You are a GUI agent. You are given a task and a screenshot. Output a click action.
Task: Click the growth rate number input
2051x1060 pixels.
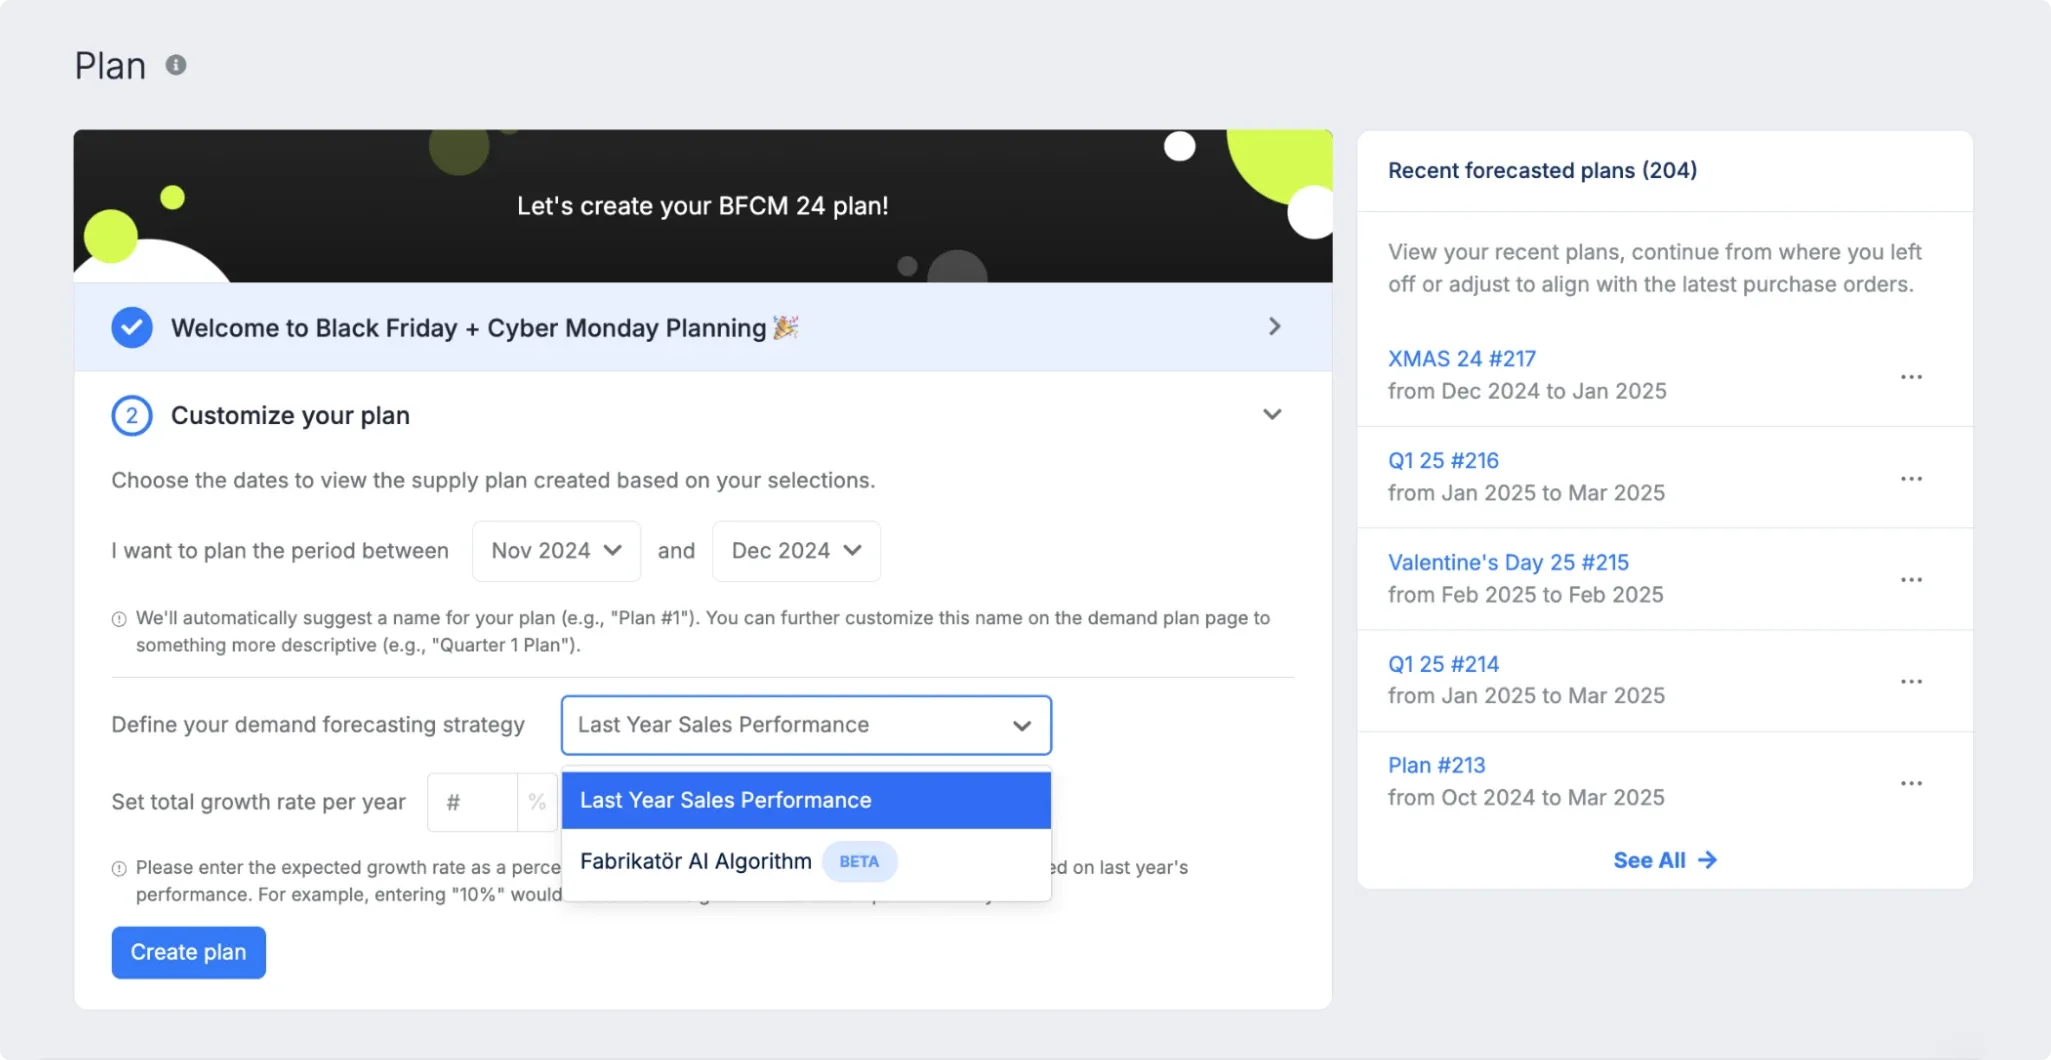[472, 802]
